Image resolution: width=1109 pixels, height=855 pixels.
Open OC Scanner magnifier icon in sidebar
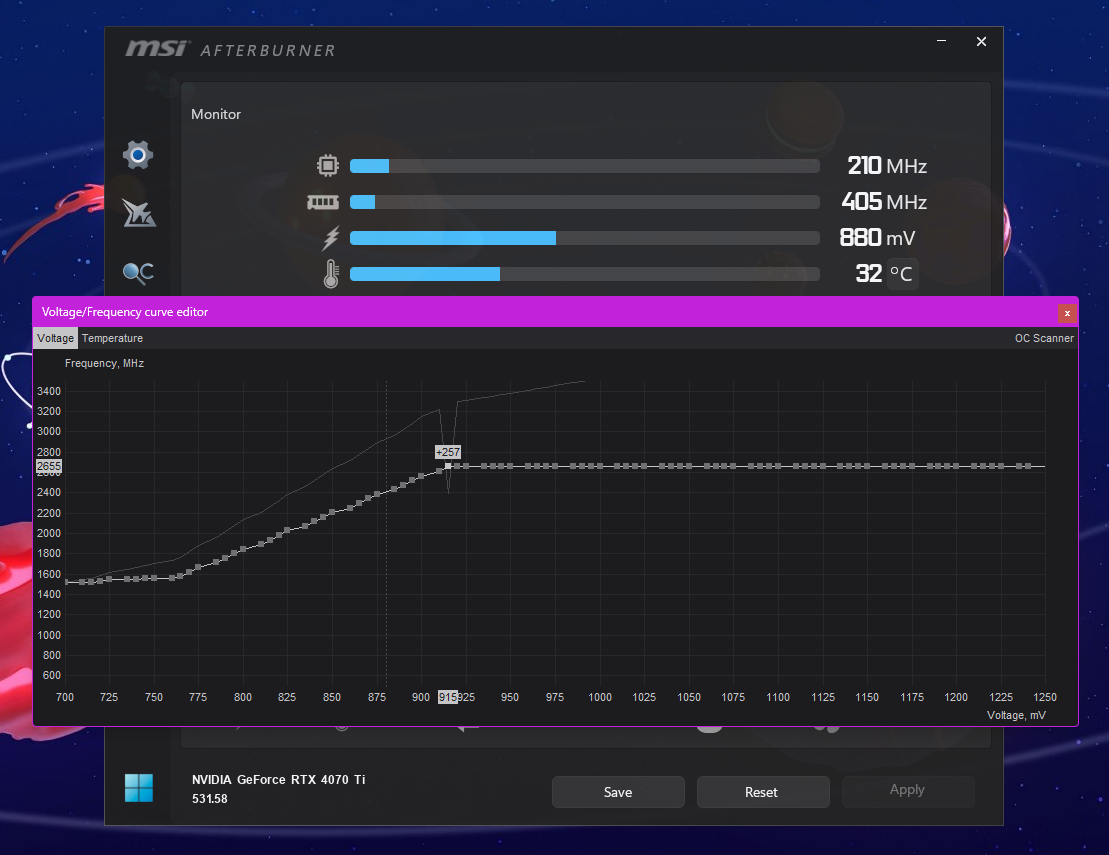pyautogui.click(x=139, y=272)
